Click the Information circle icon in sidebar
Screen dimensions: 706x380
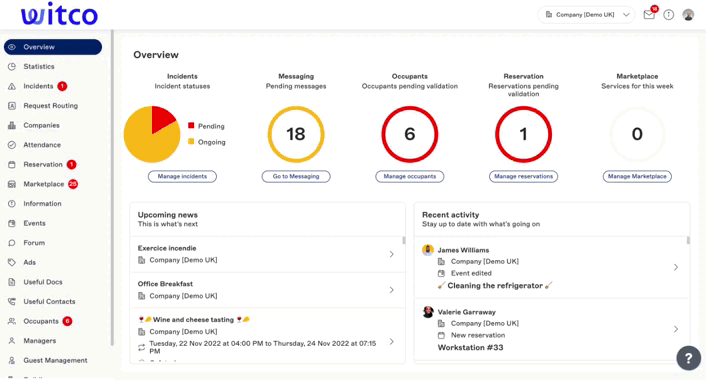pos(12,204)
